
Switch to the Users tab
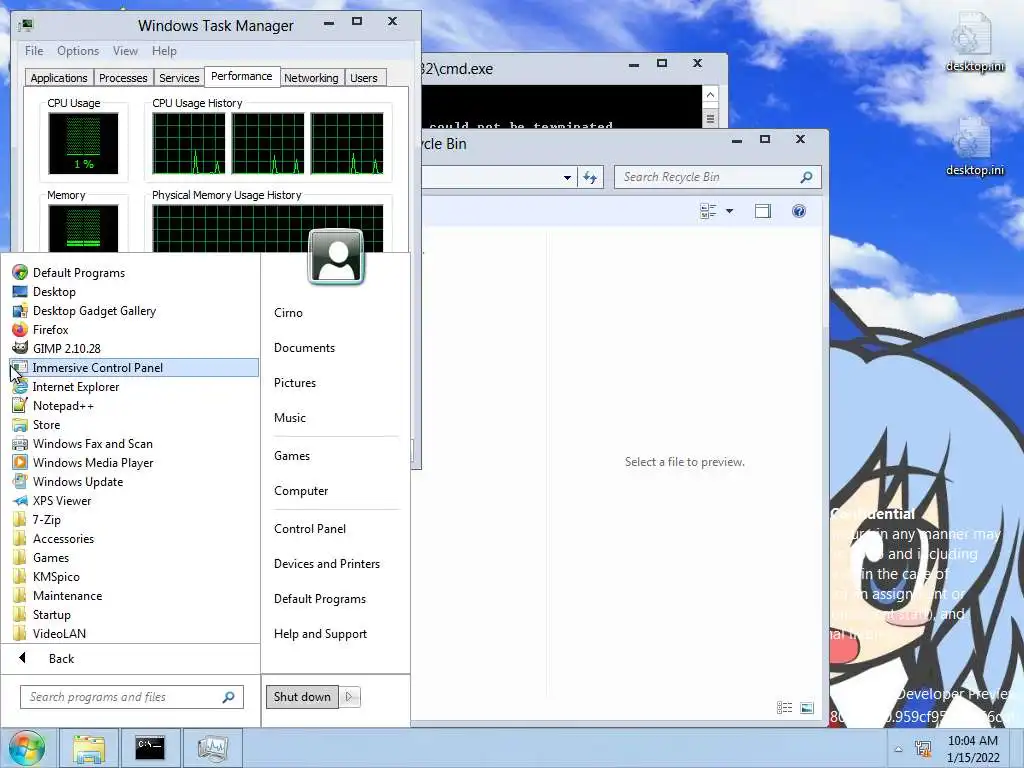pos(364,78)
